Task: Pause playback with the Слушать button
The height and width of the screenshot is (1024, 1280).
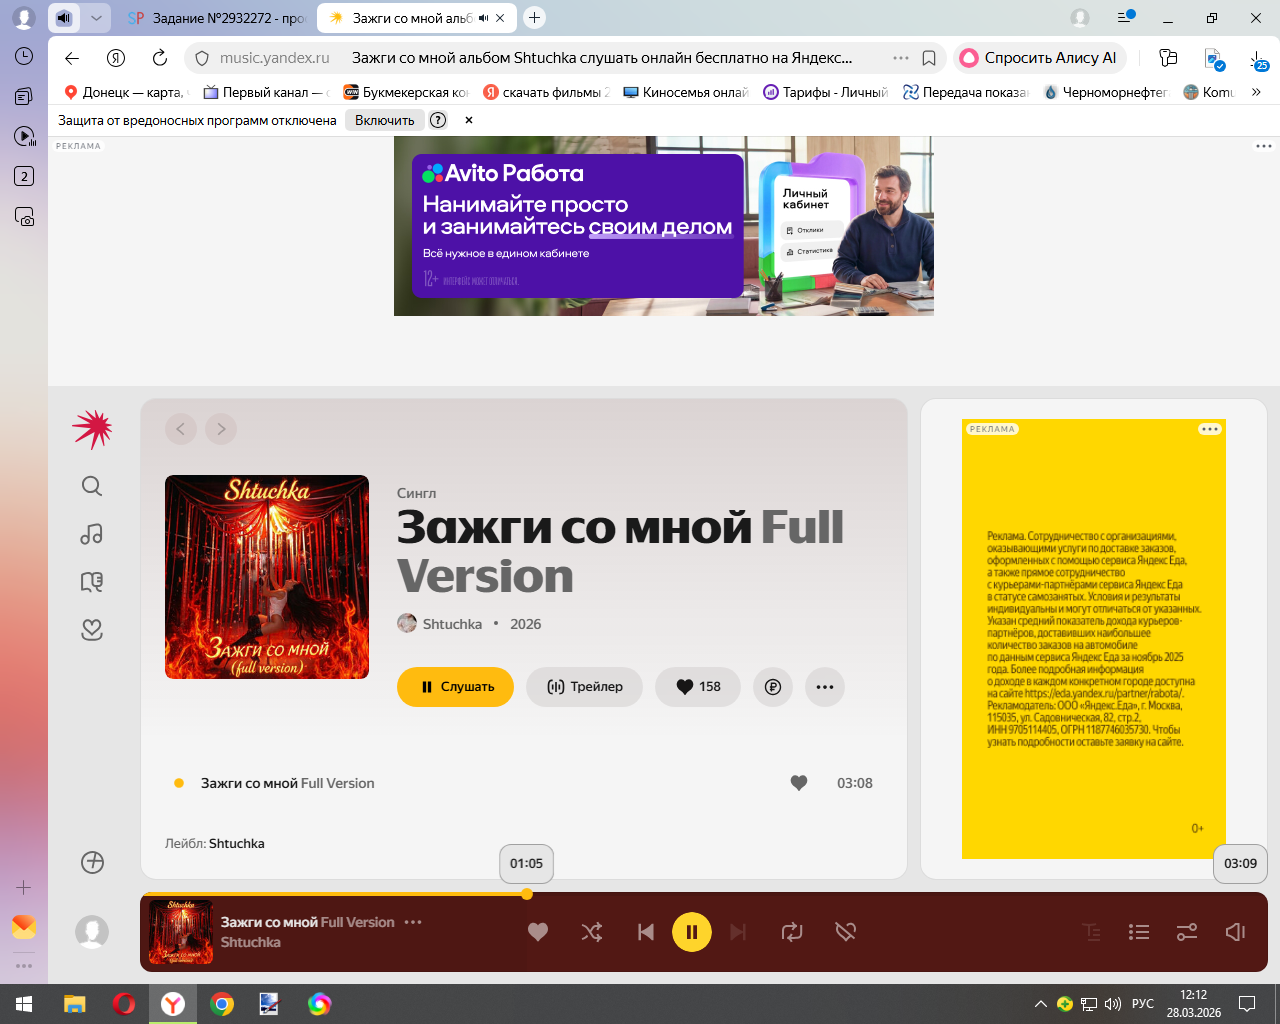Action: click(455, 687)
